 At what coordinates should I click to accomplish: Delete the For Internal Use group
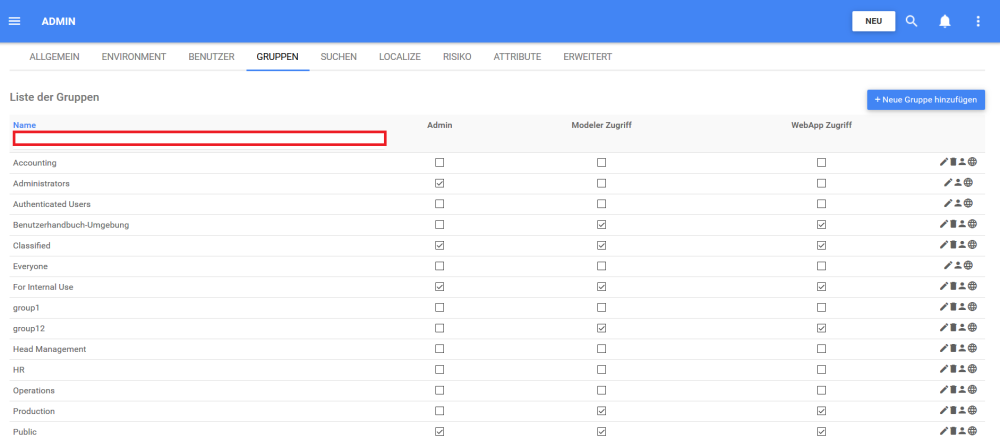pos(953,286)
